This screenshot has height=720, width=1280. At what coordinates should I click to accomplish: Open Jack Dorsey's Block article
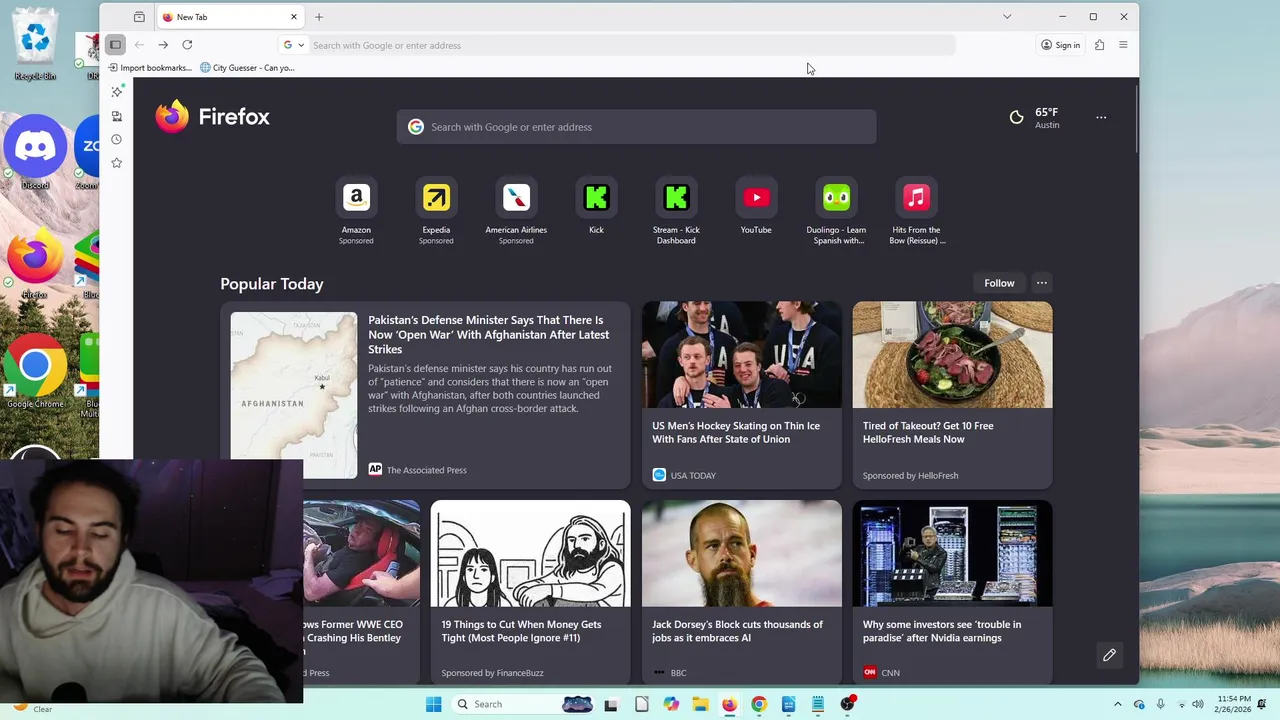(741, 592)
